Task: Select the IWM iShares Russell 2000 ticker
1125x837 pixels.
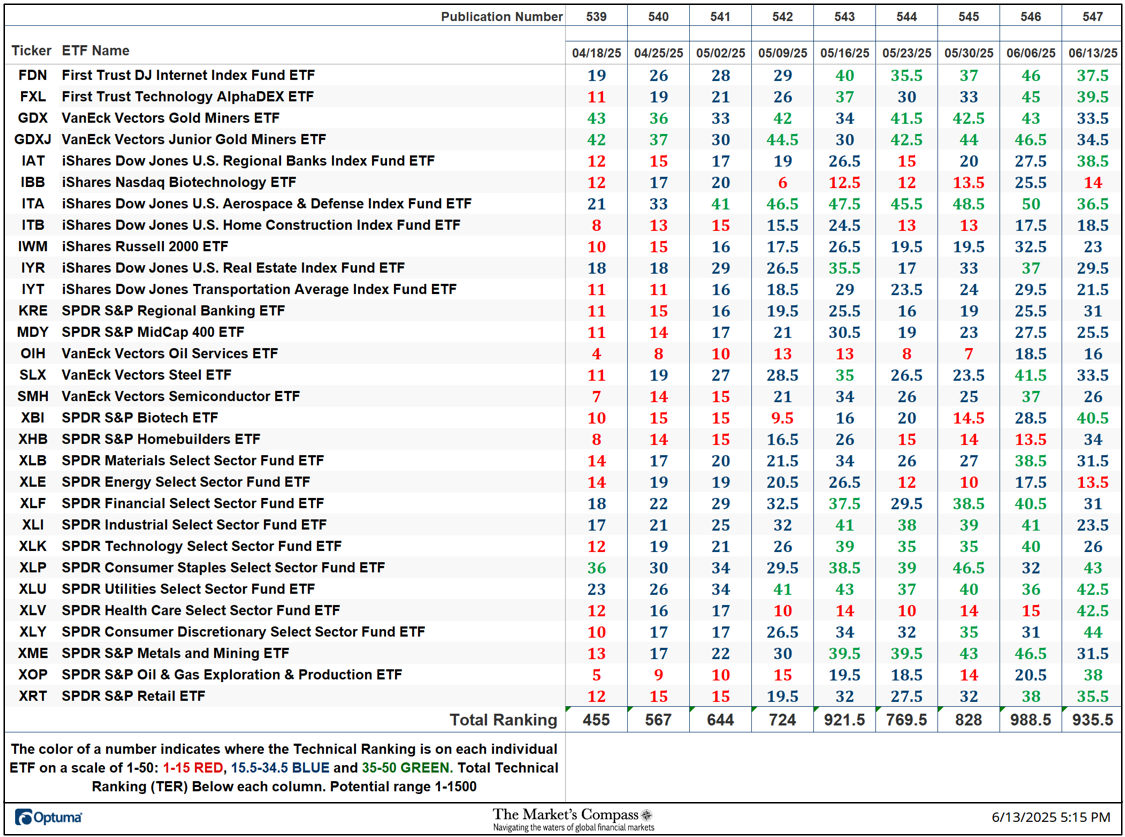Action: pyautogui.click(x=33, y=246)
